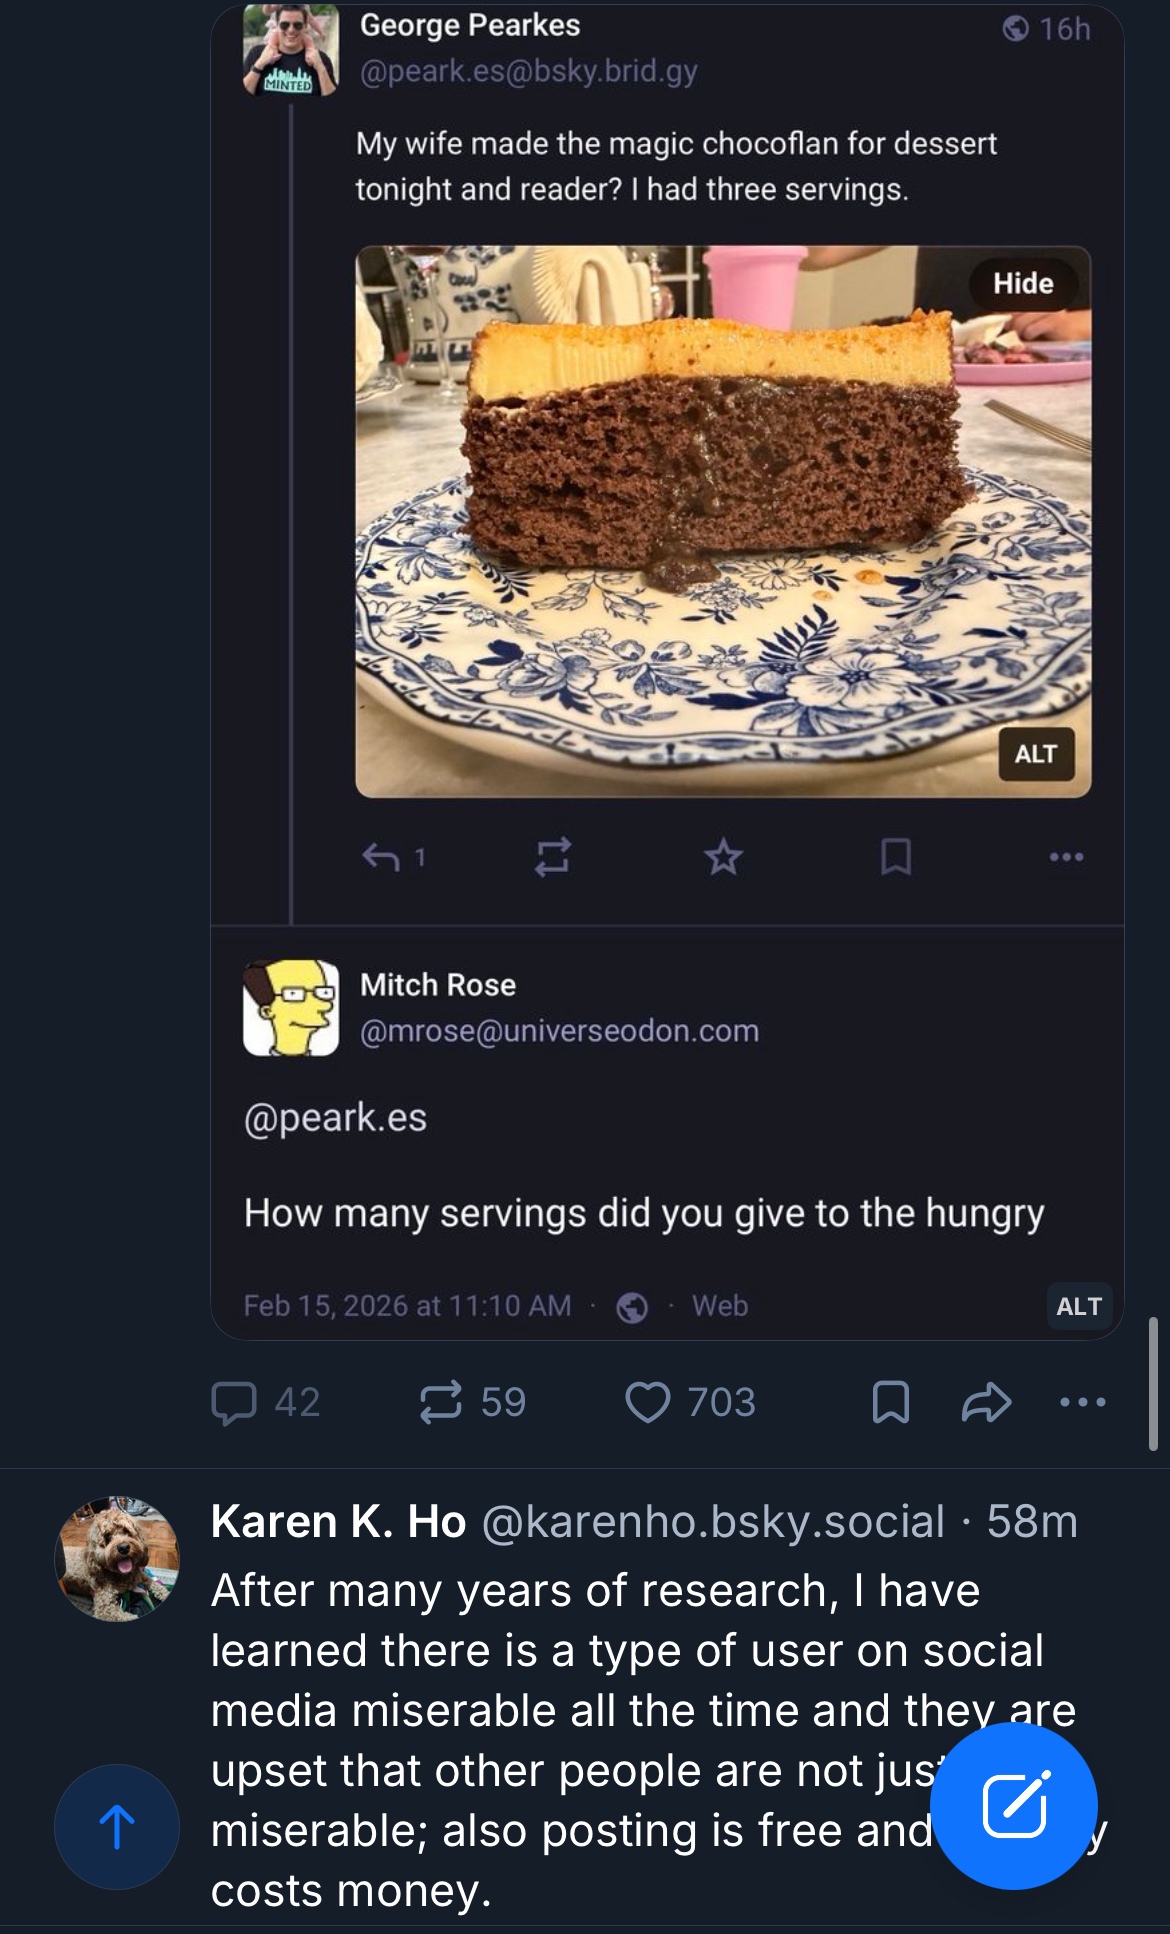Viewport: 1170px width, 1934px height.
Task: Open the main post's three-dot options menu
Action: coord(1082,1401)
